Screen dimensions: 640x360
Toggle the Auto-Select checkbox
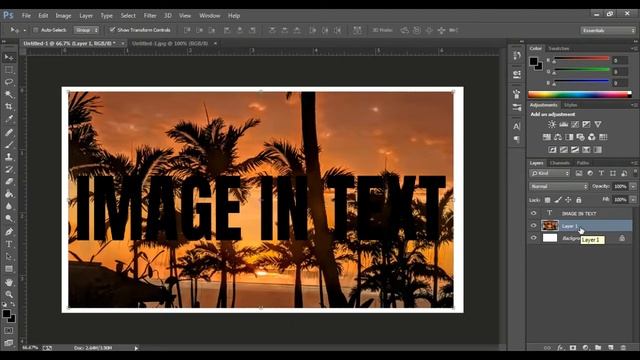[36, 30]
